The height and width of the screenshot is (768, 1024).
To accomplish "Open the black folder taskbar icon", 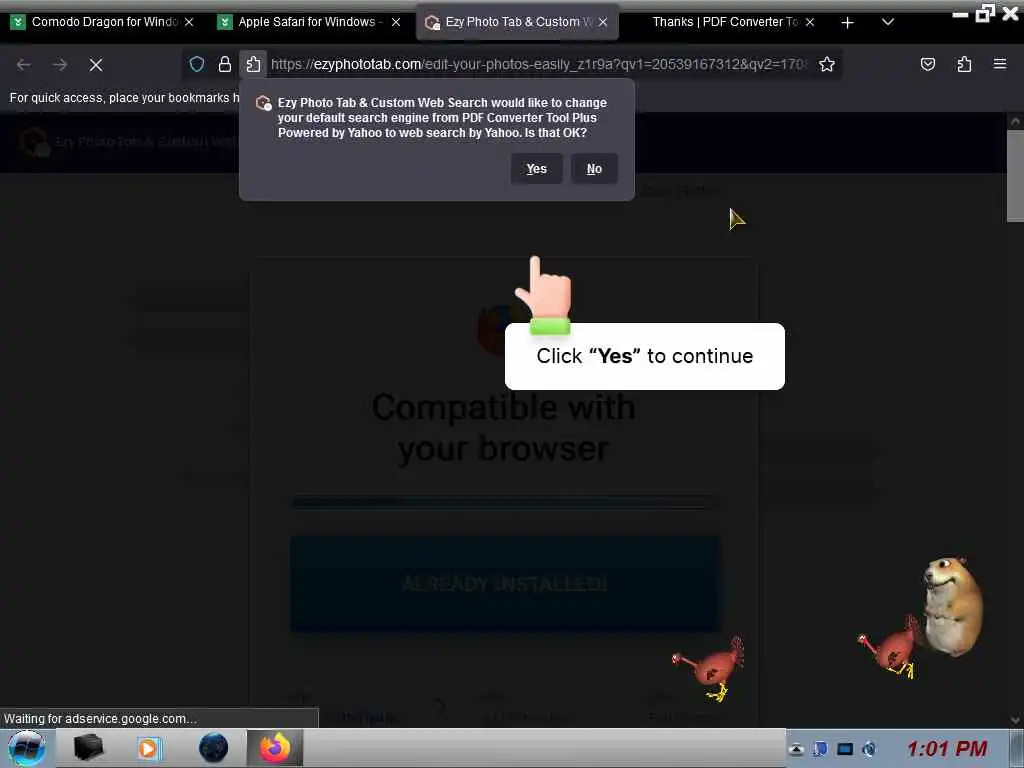I will coord(88,748).
